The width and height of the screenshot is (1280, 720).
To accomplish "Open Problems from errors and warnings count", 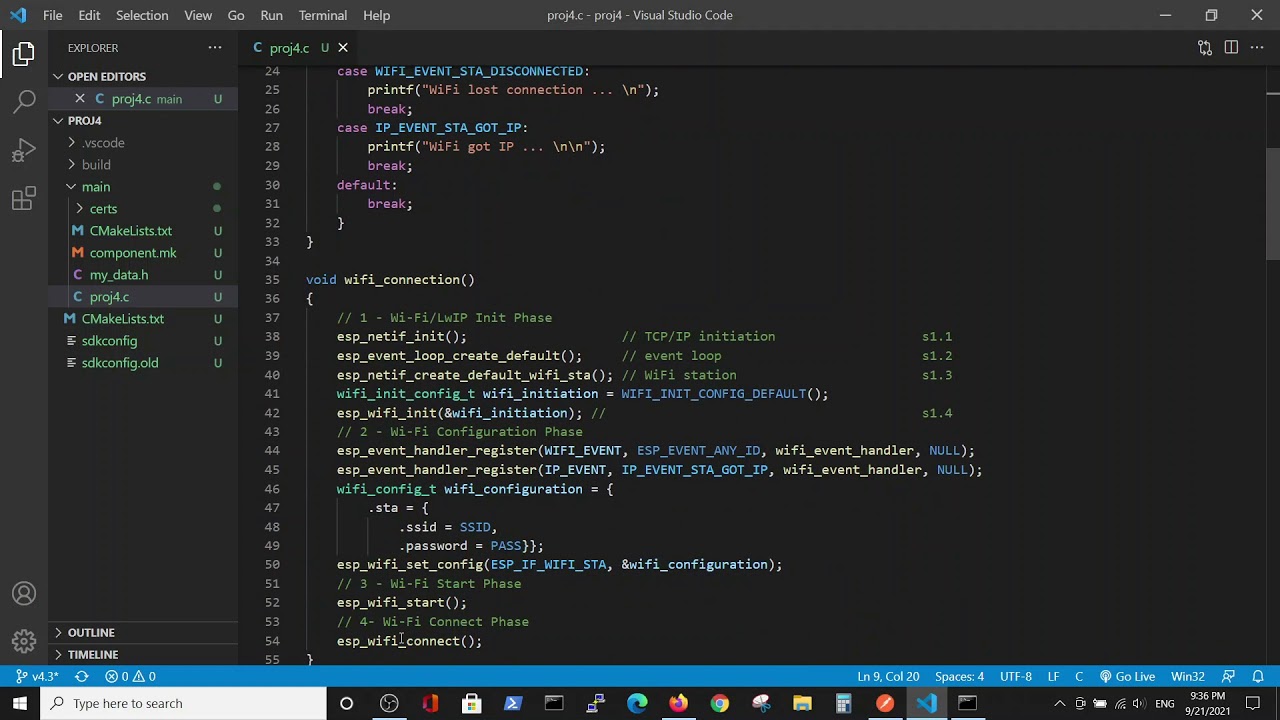I will pyautogui.click(x=130, y=677).
